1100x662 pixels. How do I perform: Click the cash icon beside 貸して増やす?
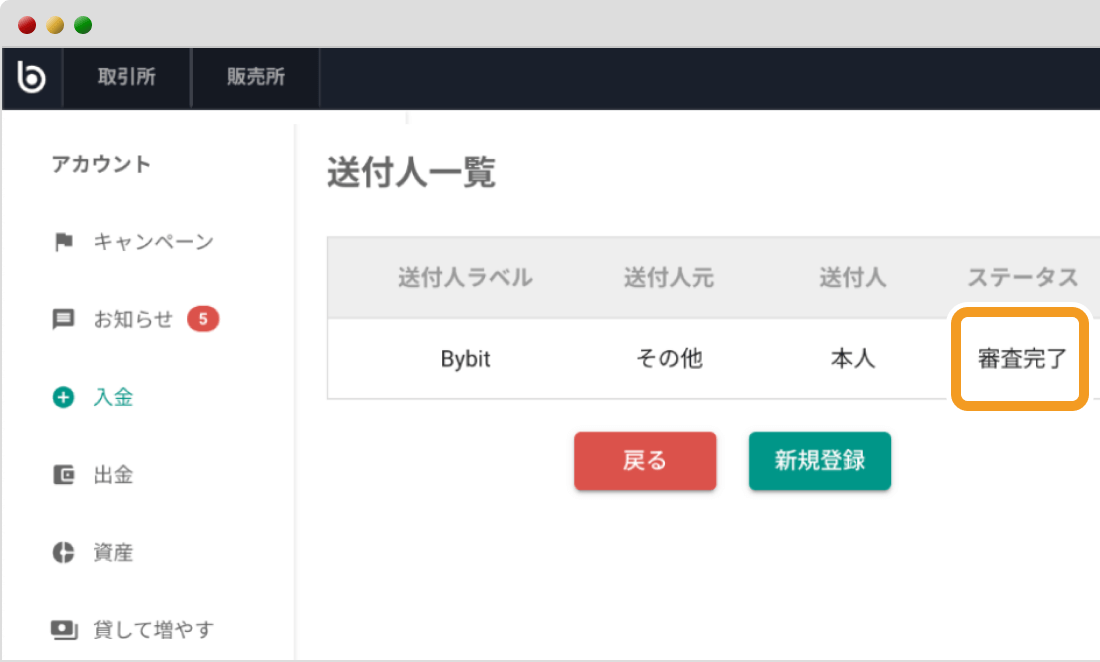tap(63, 630)
